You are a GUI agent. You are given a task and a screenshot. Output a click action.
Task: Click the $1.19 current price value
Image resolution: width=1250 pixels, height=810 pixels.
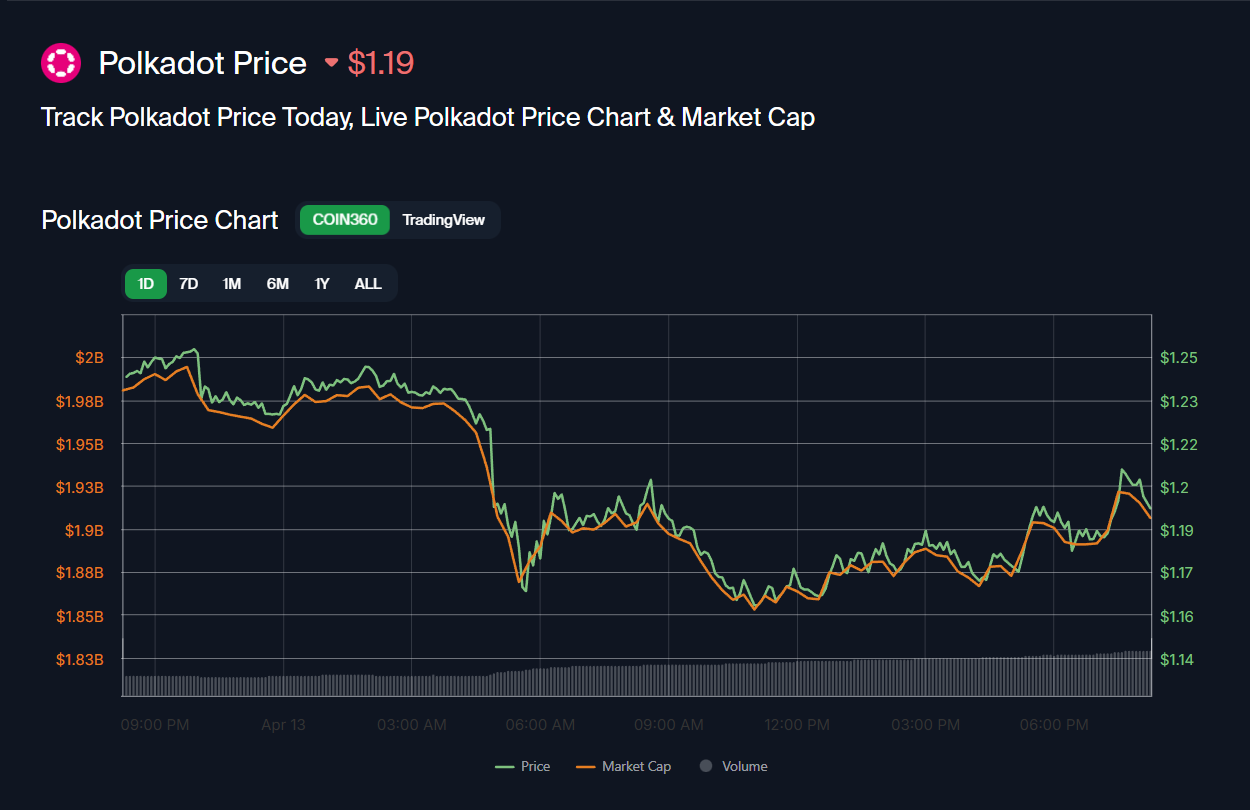[380, 63]
